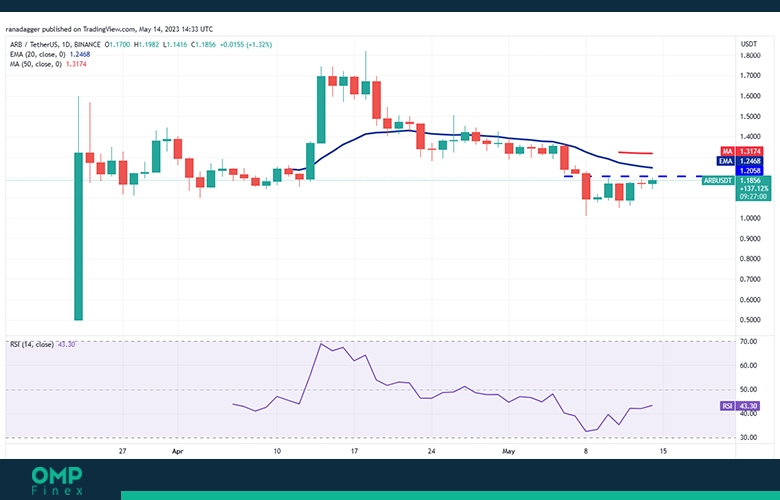Click the 1.5000 price axis label

(750, 116)
